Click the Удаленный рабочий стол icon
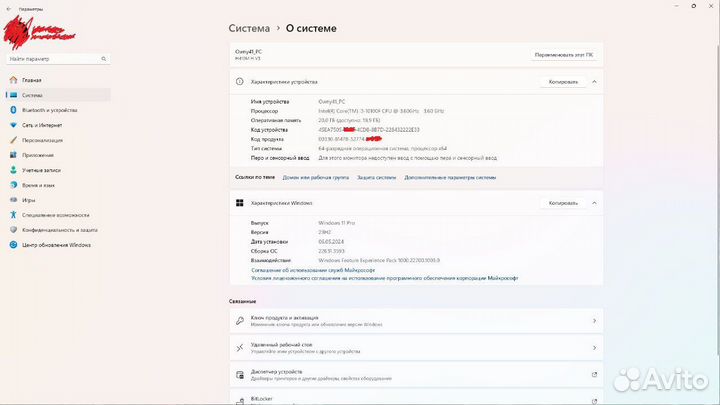720x405 pixels. pyautogui.click(x=240, y=348)
